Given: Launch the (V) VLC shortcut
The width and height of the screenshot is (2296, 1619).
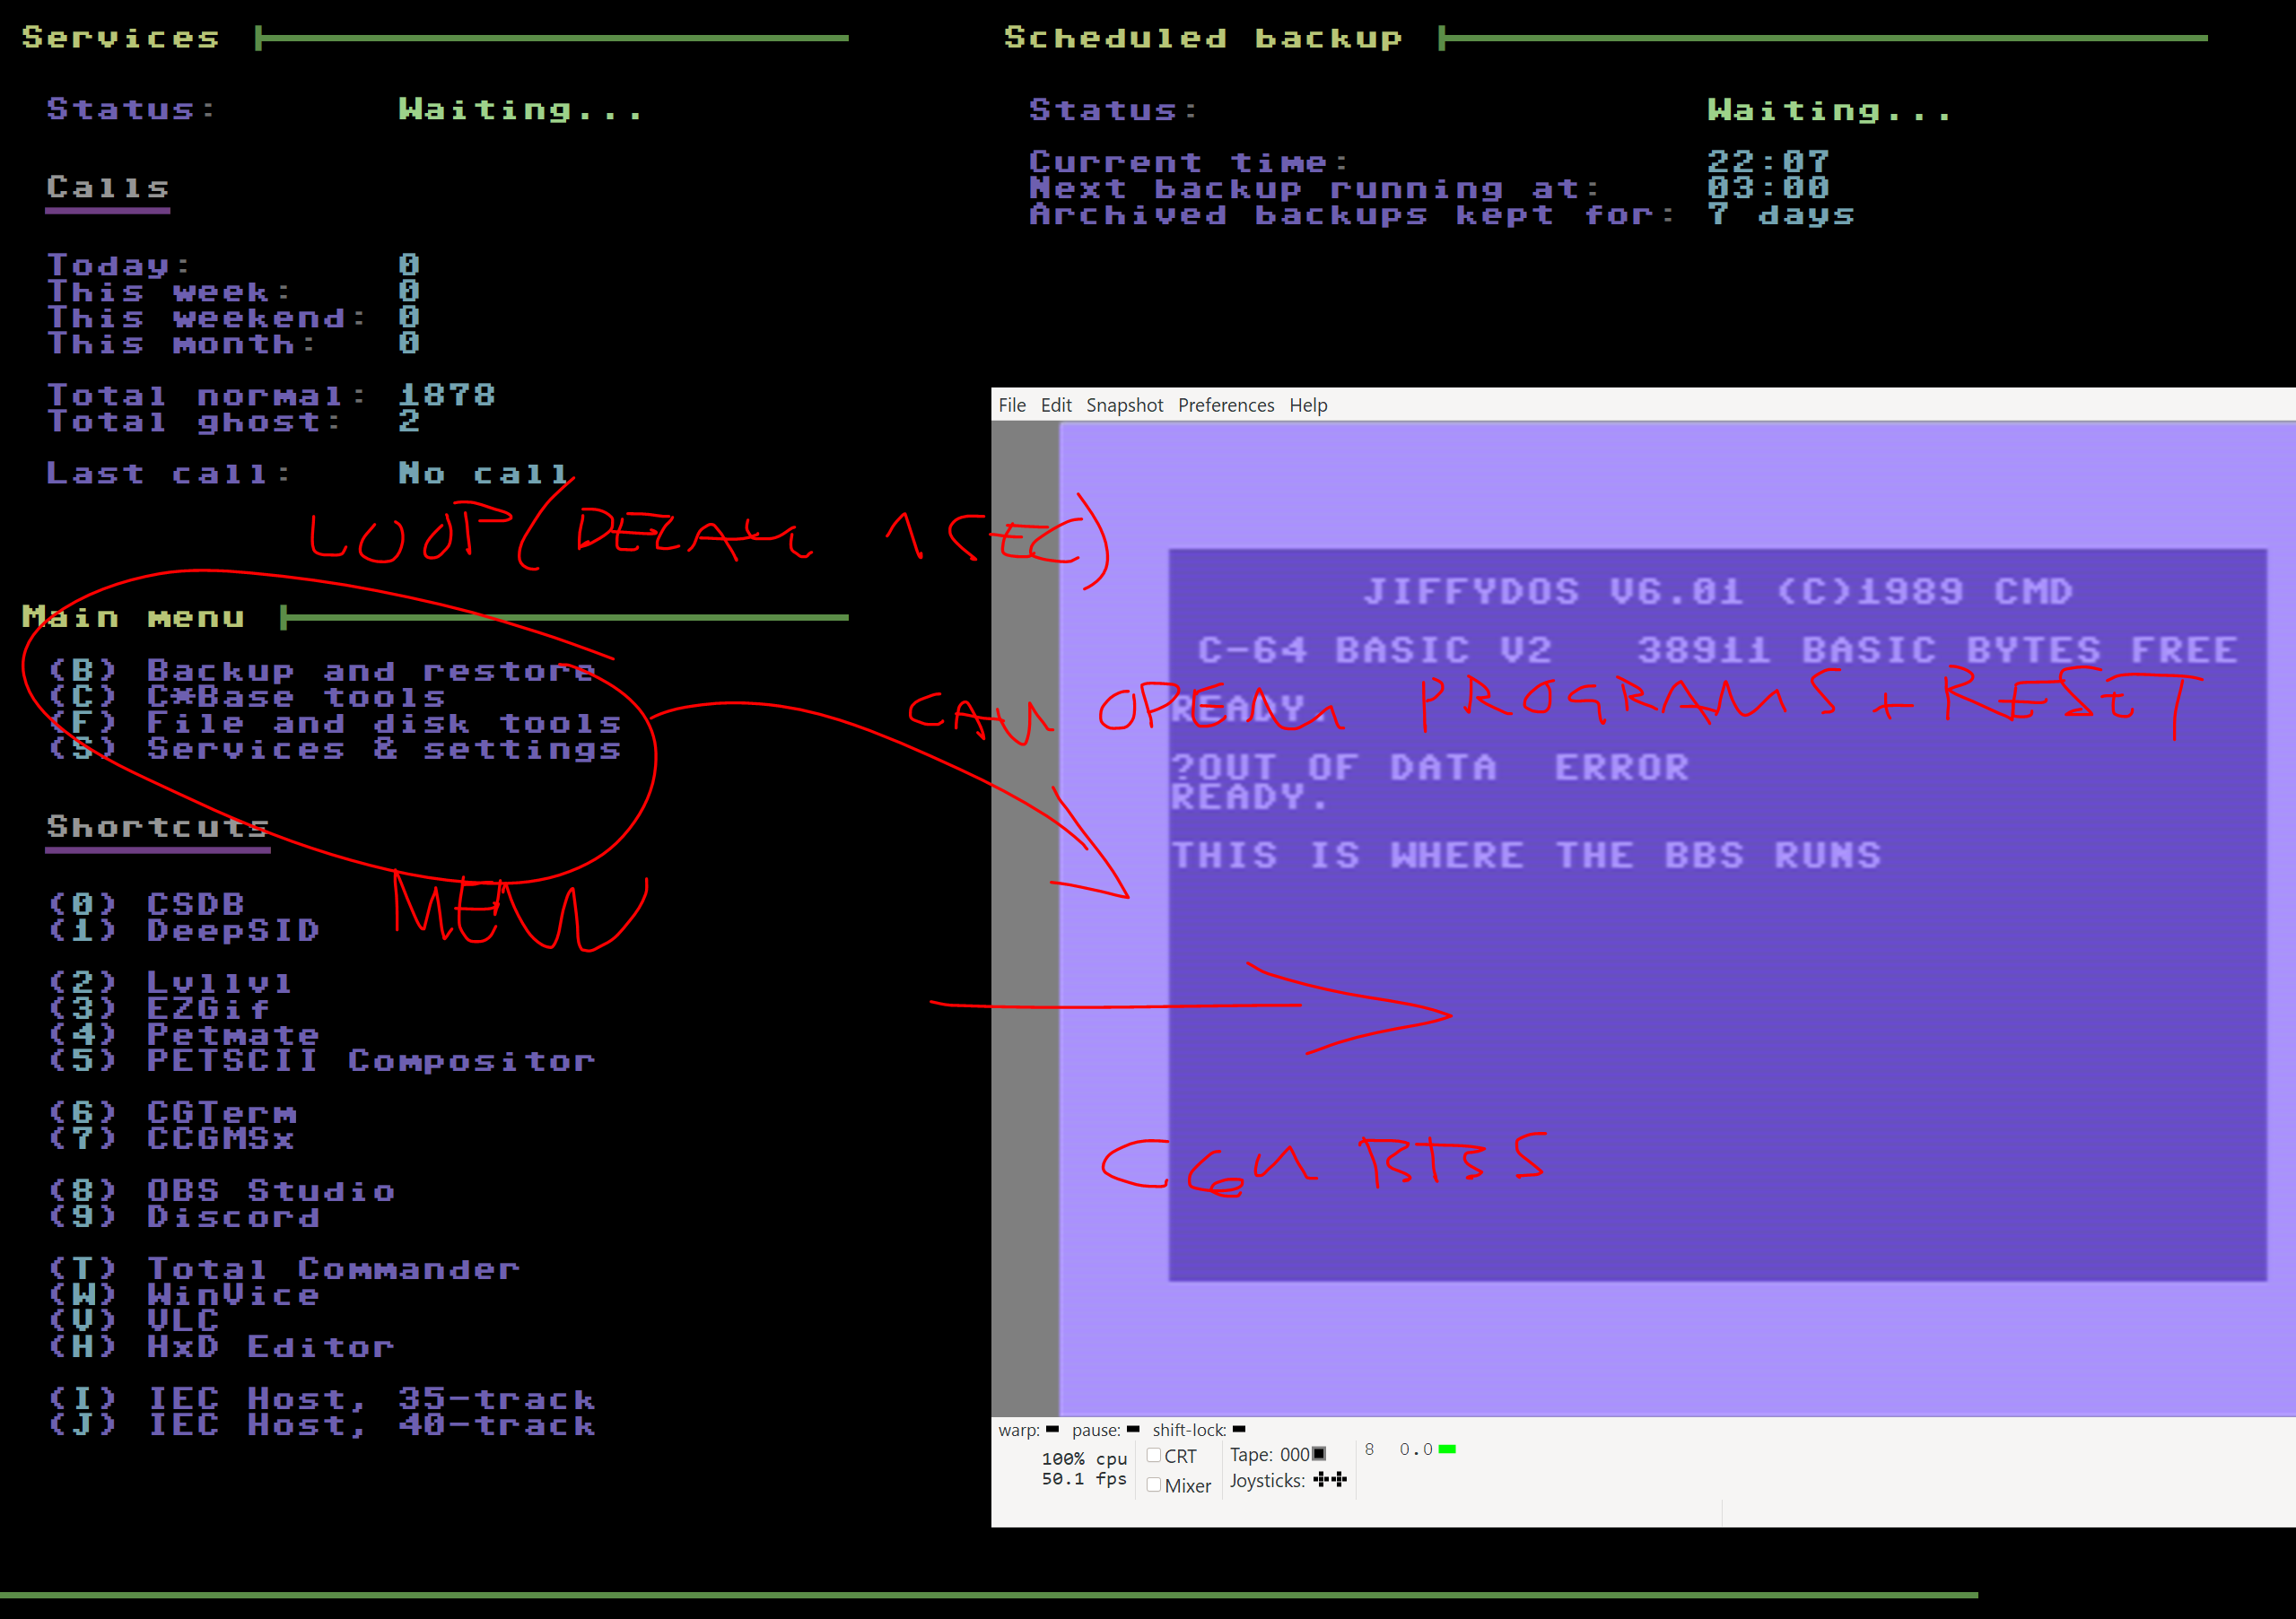Looking at the screenshot, I should tap(134, 1321).
